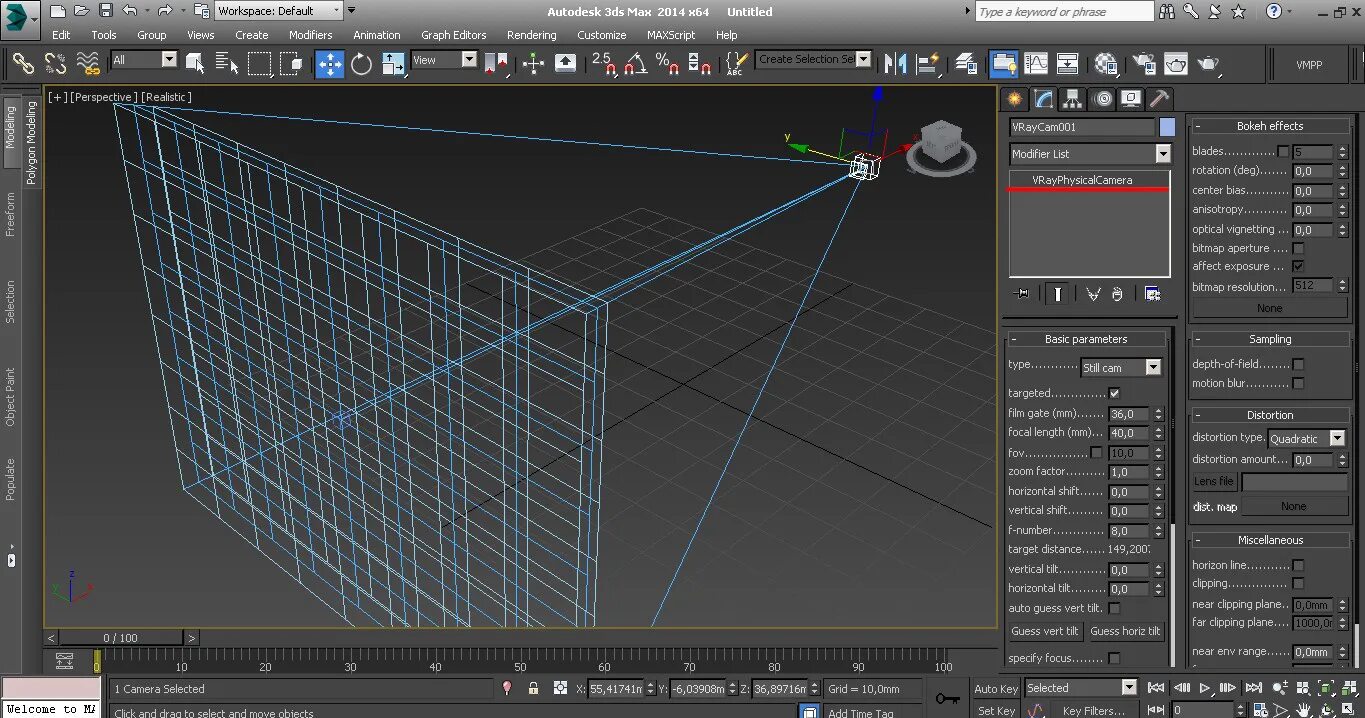
Task: Open the Modify command panel tab
Action: (x=1044, y=99)
